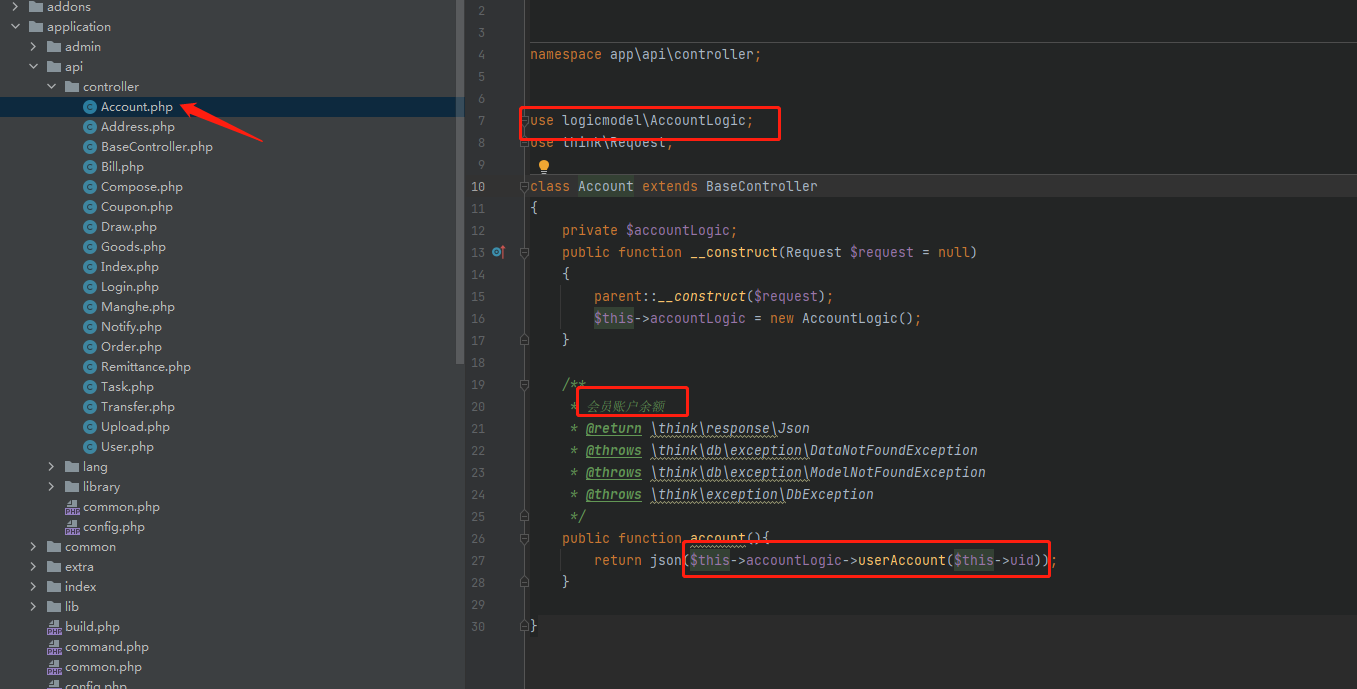Click BaseController in the class declaration

click(x=761, y=186)
